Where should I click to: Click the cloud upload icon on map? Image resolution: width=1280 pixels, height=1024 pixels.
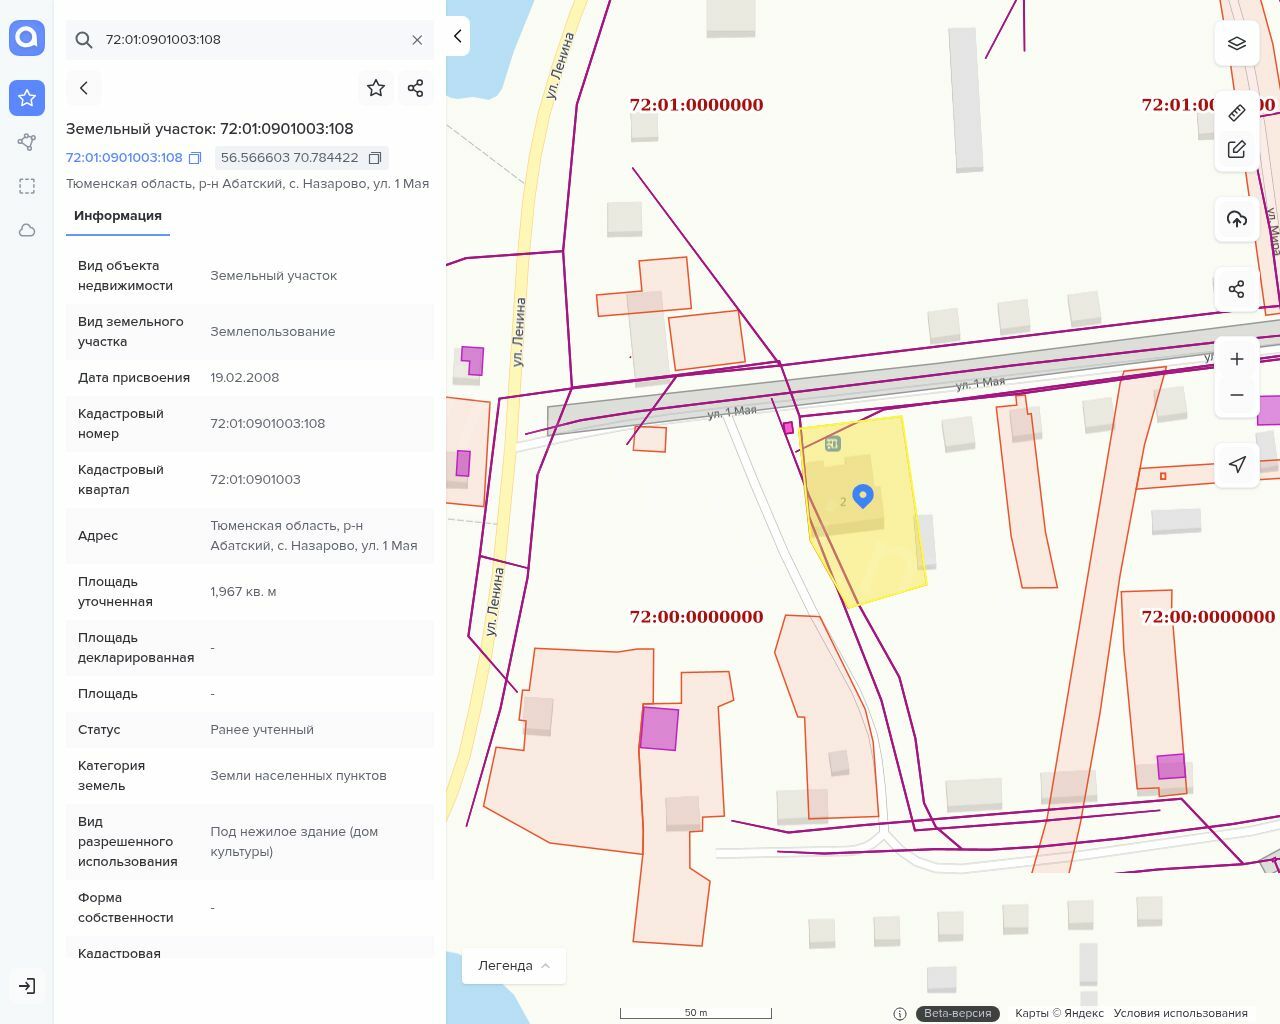click(x=1236, y=219)
